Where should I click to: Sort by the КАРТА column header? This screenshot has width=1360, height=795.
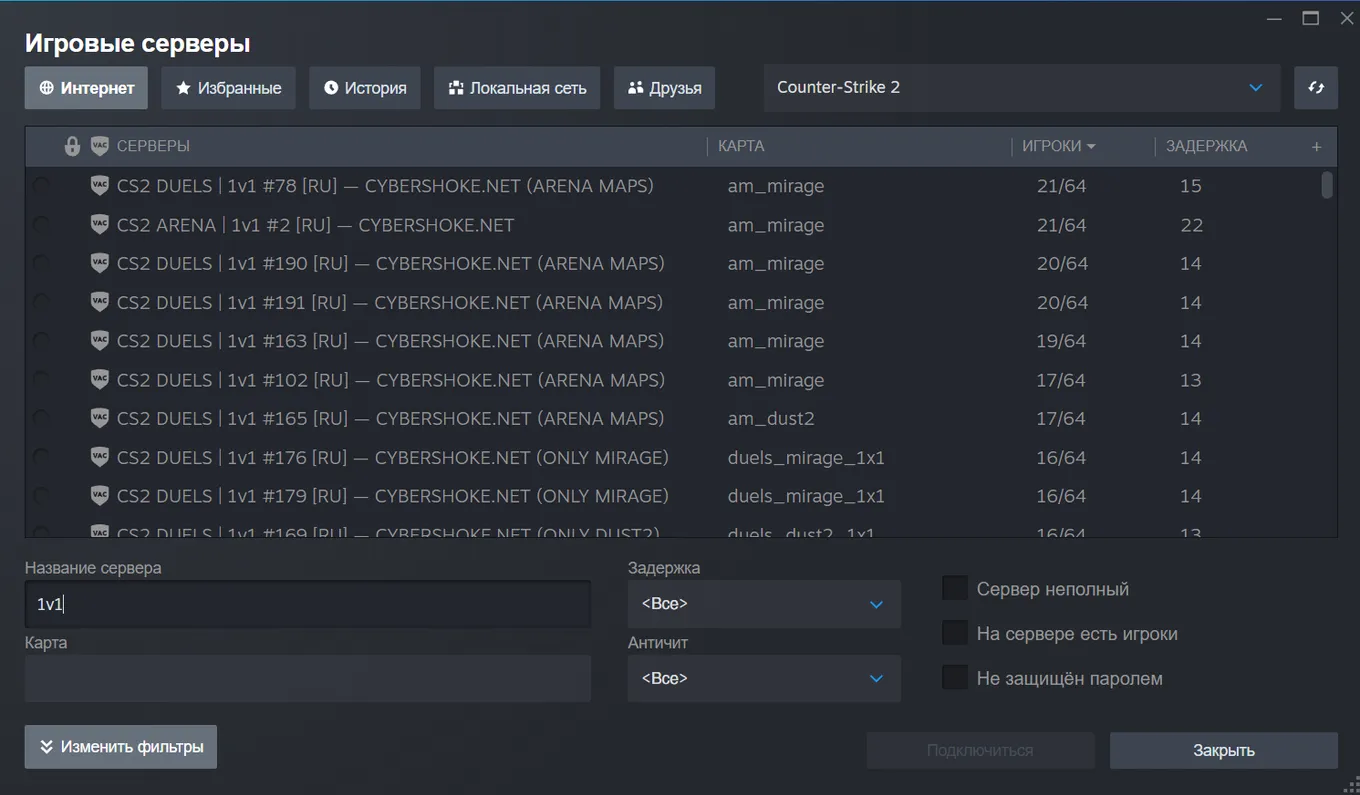click(x=741, y=146)
